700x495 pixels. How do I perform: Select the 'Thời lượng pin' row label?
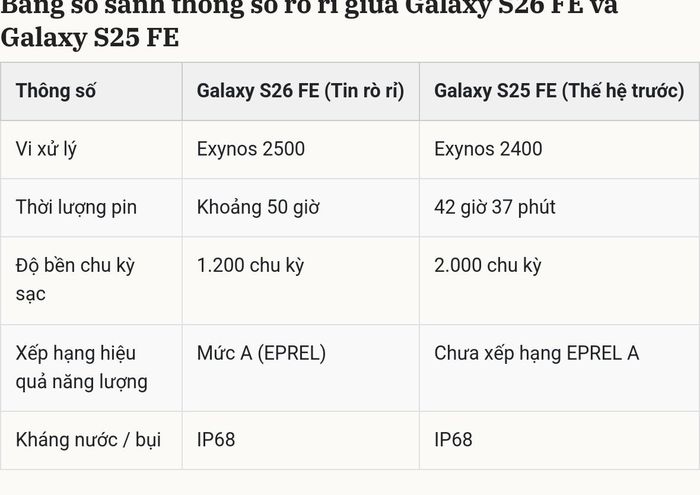[76, 208]
